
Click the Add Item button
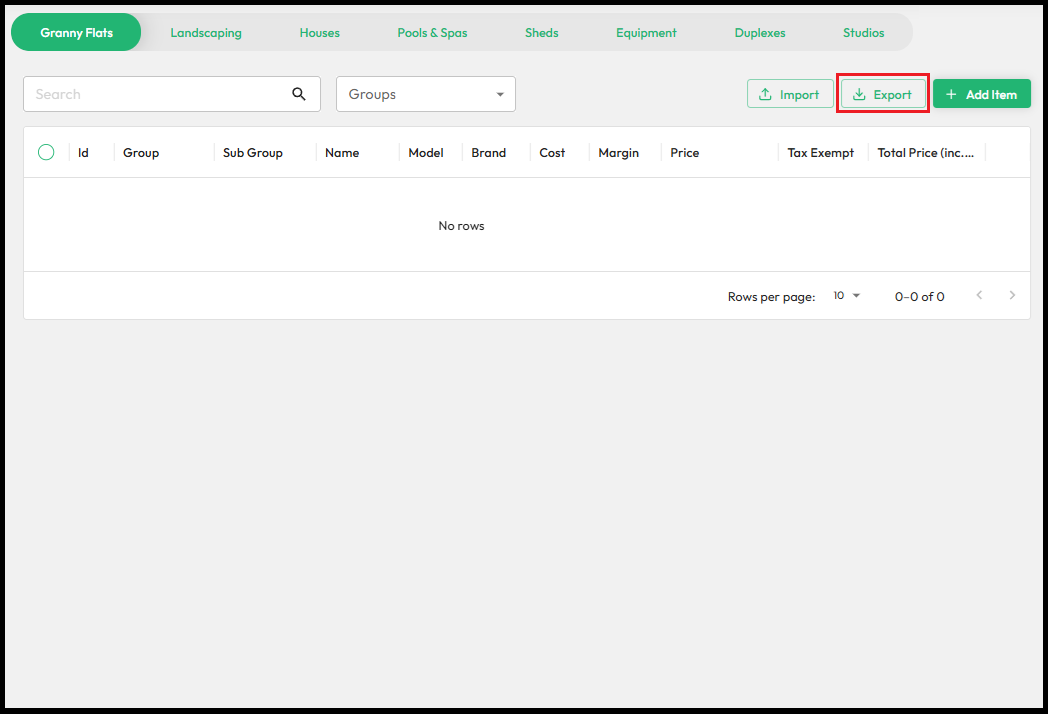click(x=981, y=94)
